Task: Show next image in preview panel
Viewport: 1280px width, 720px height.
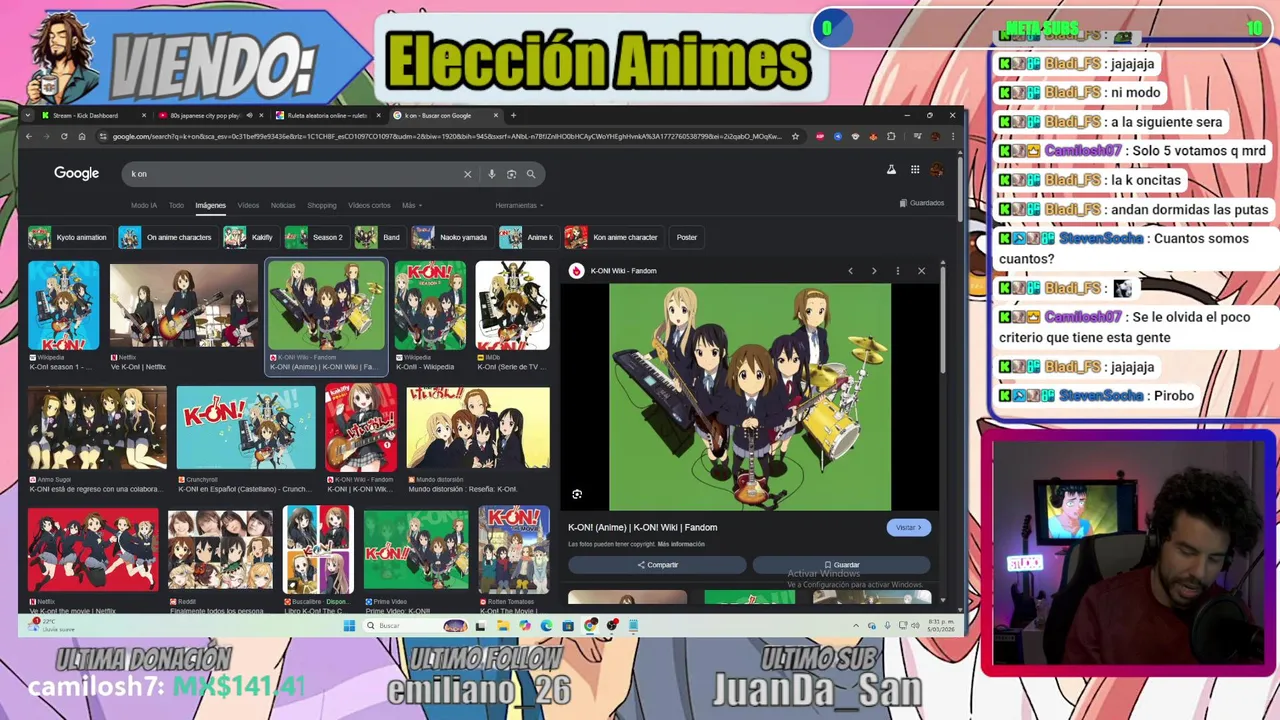Action: pyautogui.click(x=873, y=271)
